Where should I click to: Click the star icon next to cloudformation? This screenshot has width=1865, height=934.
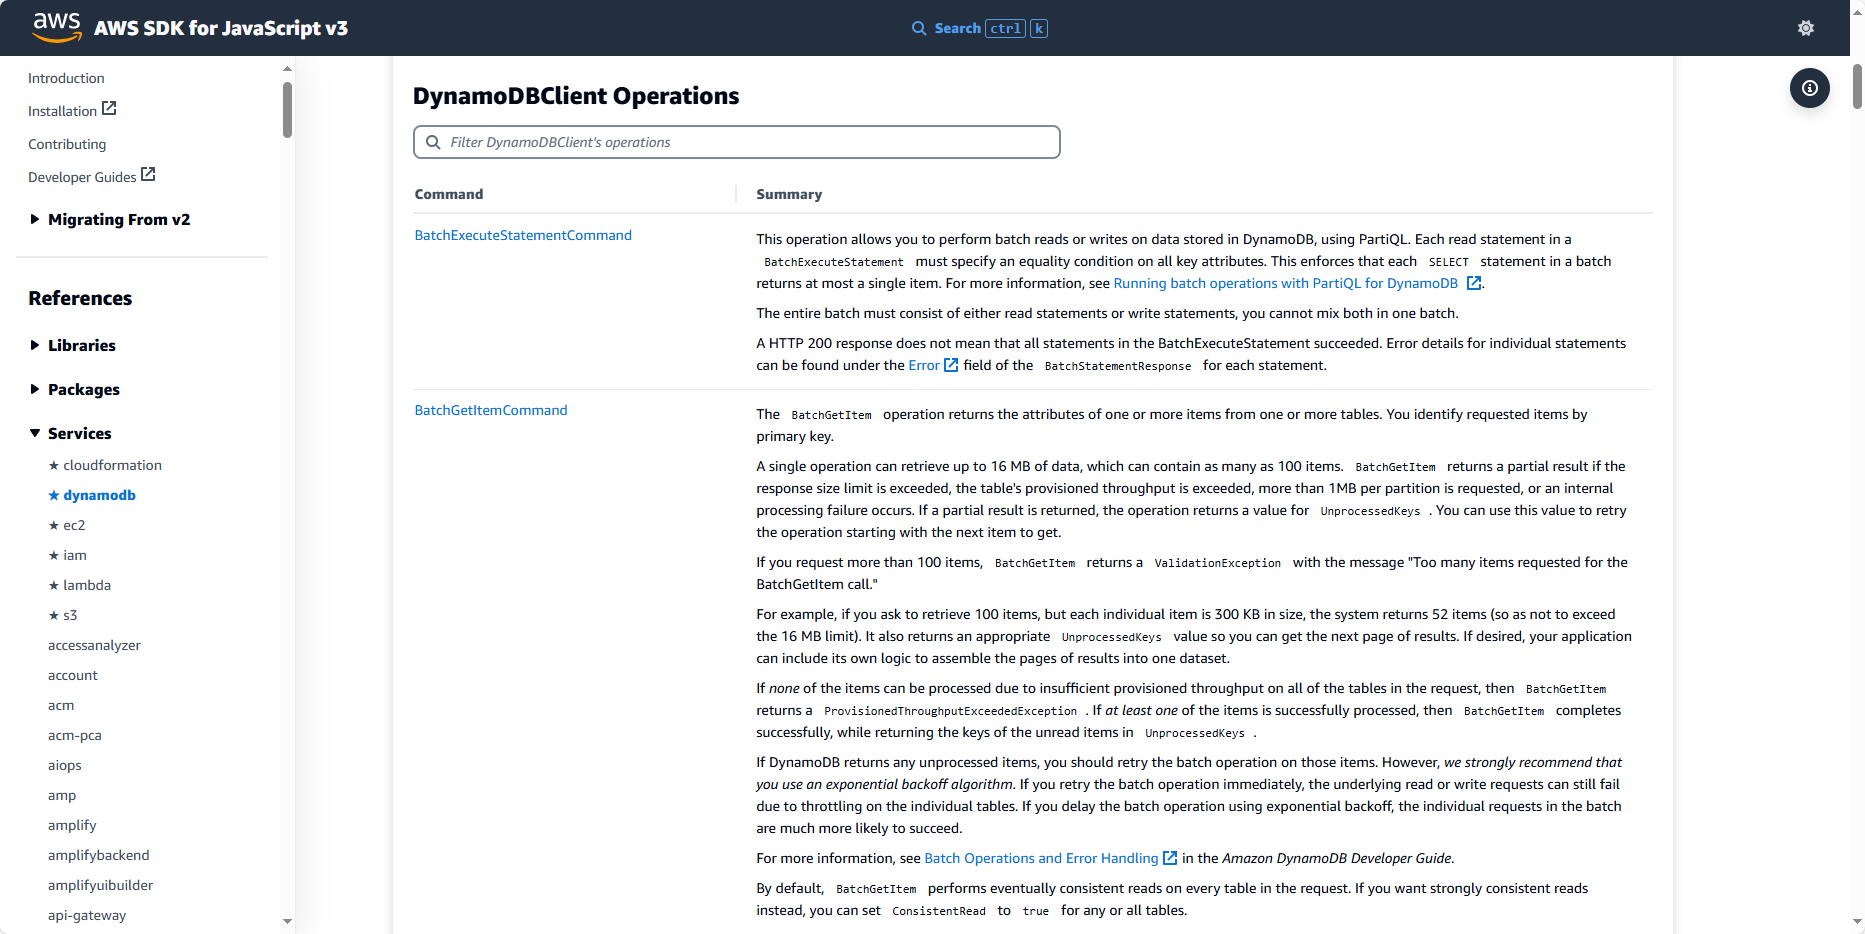[54, 465]
